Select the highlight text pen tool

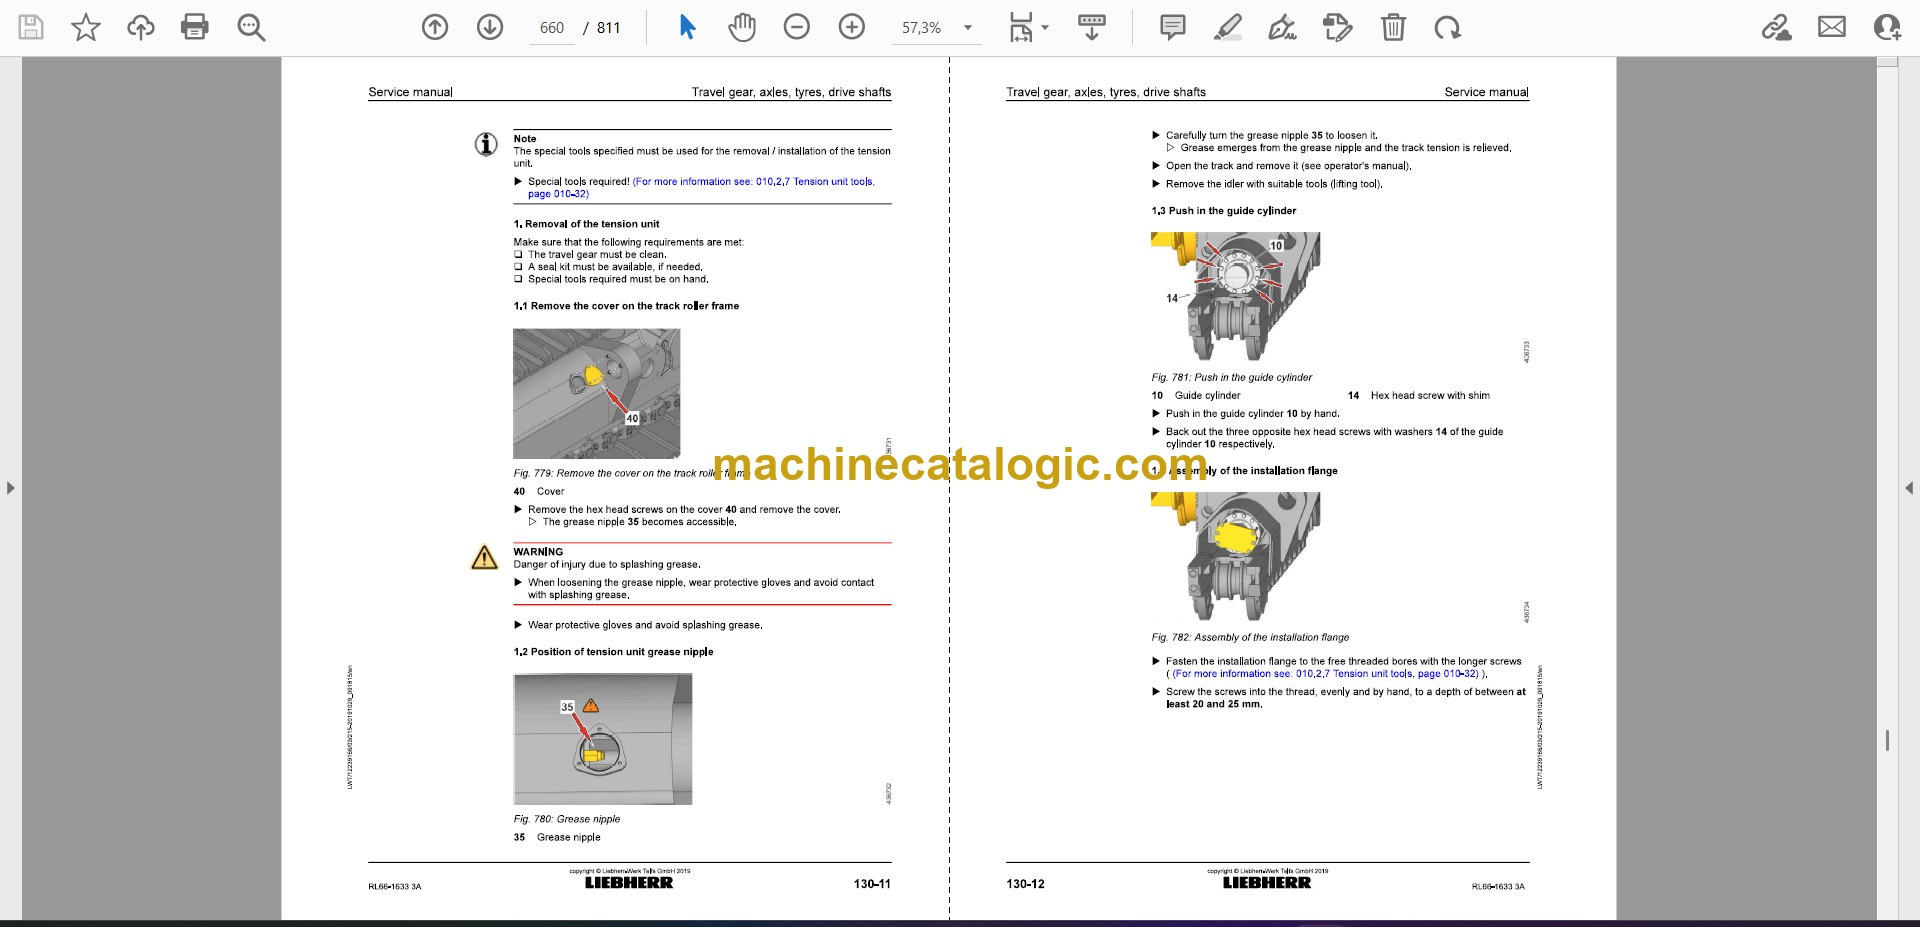click(x=1228, y=27)
